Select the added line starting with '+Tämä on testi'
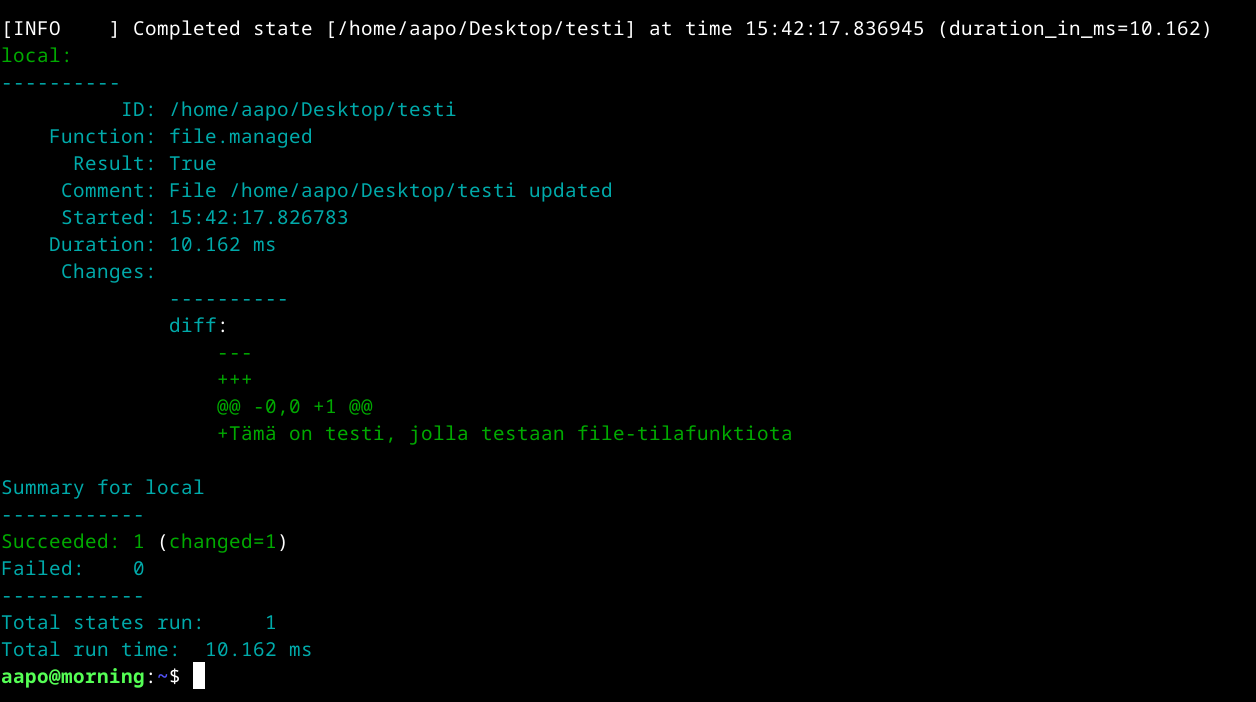 coord(504,434)
